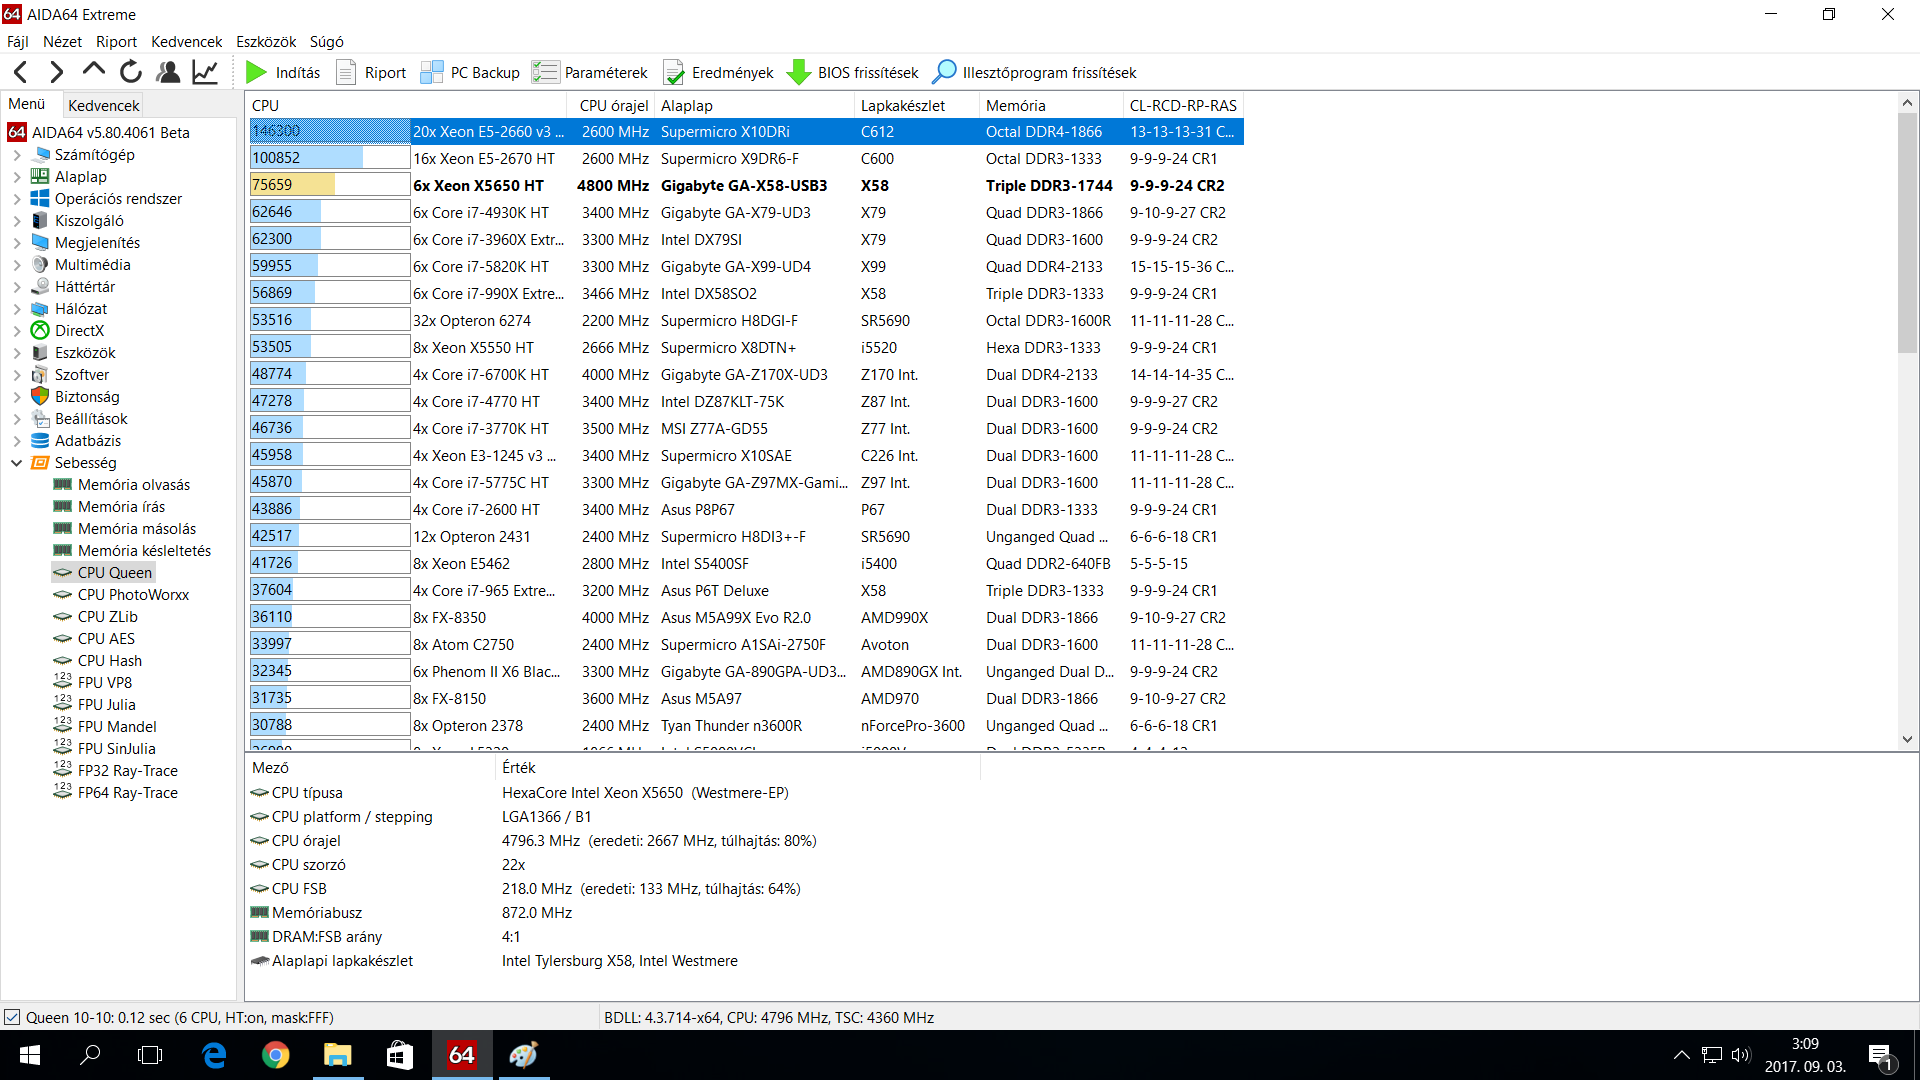
Task: Sort by the CPU órajel column header
Action: point(613,105)
